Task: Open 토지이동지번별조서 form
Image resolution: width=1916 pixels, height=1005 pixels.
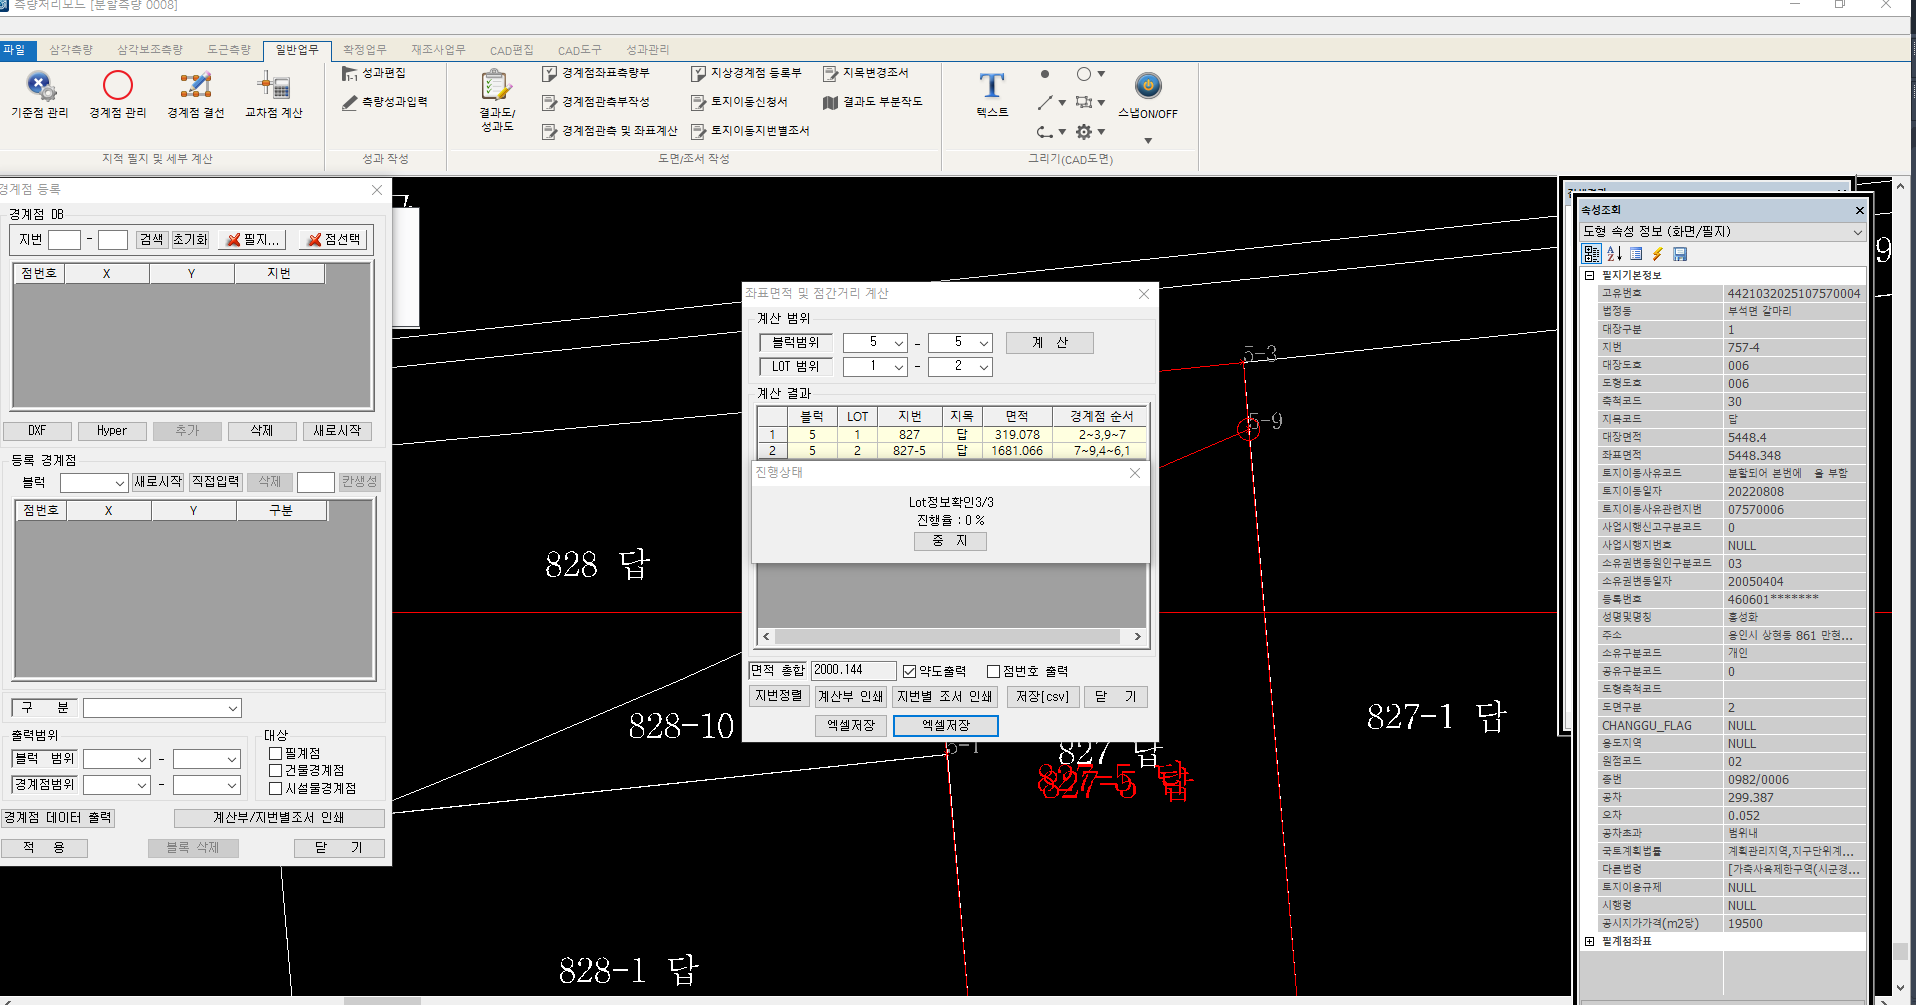Action: coord(750,131)
